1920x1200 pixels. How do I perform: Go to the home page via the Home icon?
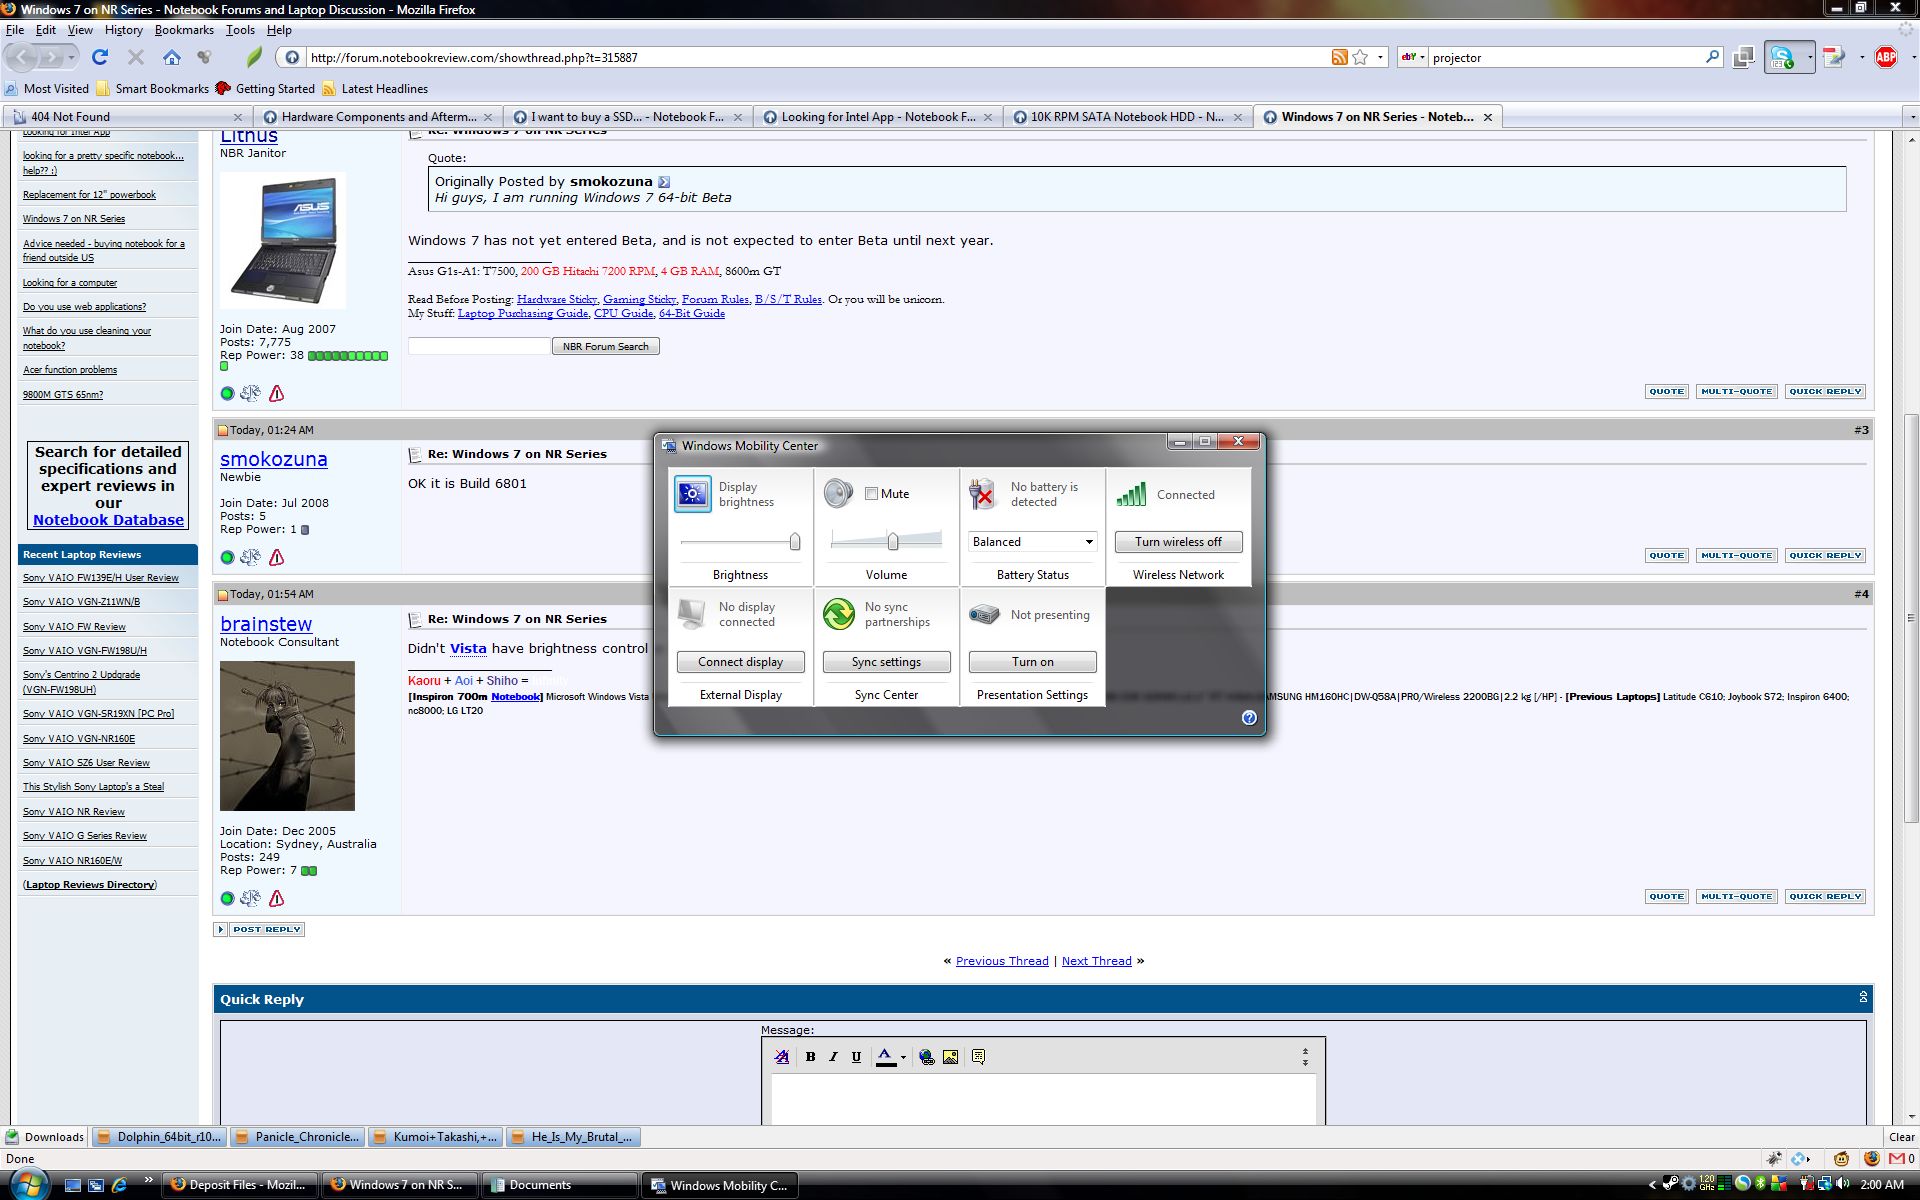pos(172,57)
